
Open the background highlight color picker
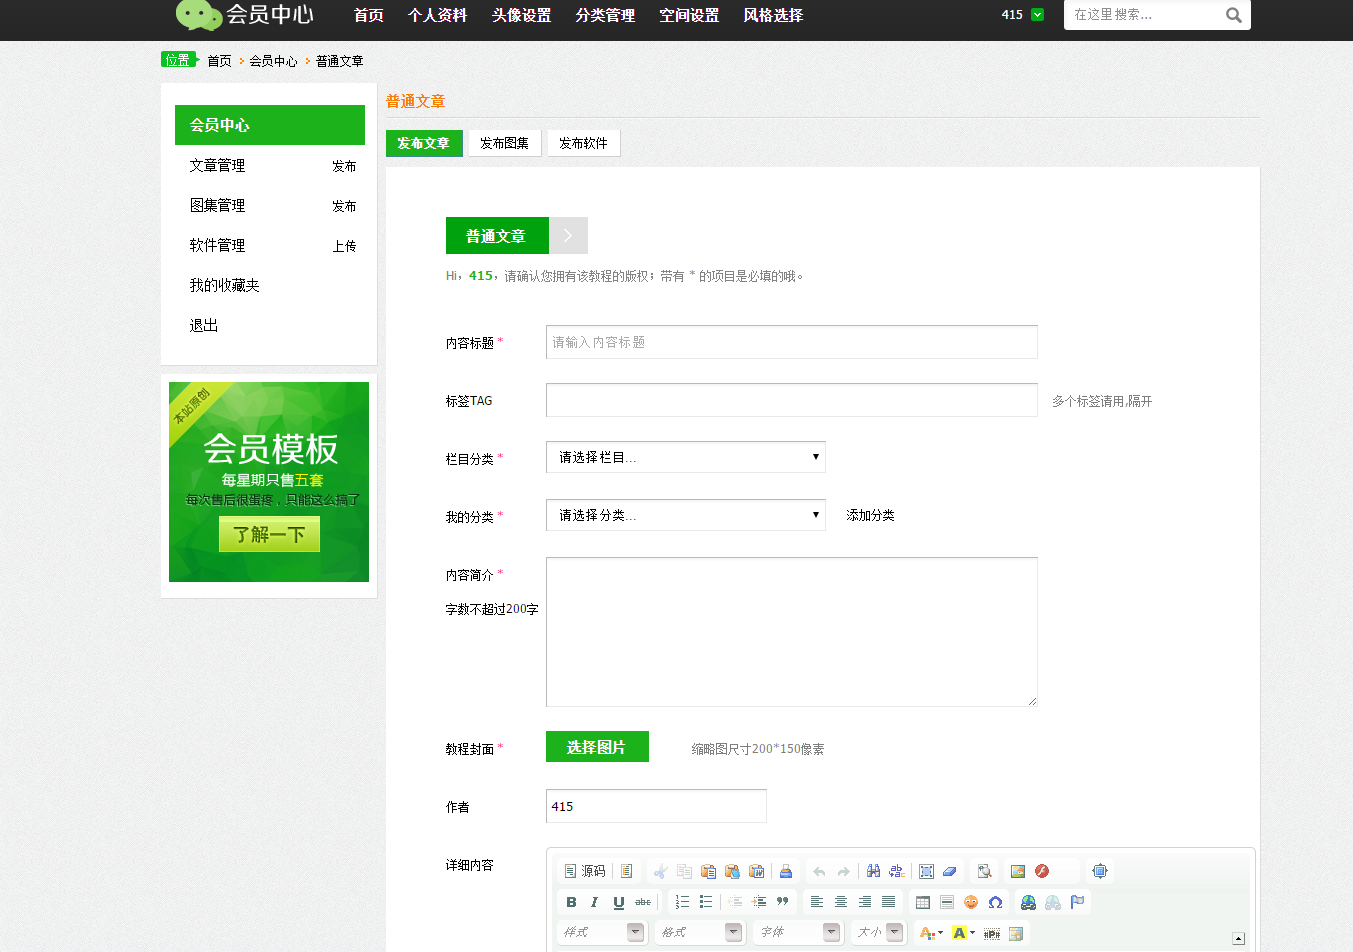point(963,933)
